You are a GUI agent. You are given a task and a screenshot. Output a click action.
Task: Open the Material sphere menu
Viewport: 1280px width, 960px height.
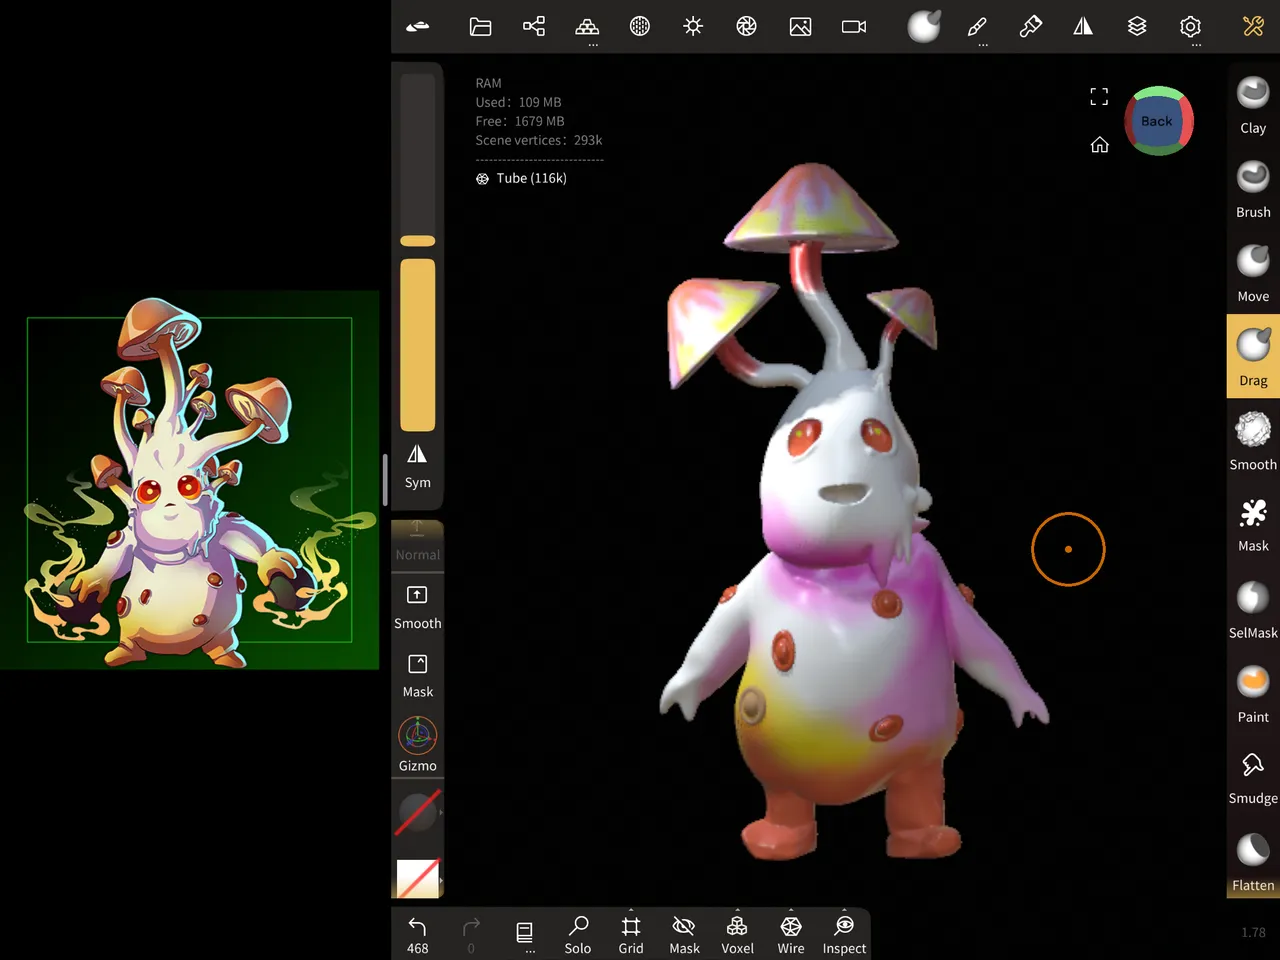pos(924,27)
